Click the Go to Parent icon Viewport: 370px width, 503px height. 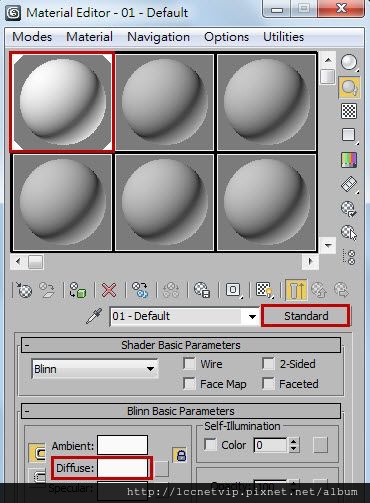pyautogui.click(x=319, y=290)
